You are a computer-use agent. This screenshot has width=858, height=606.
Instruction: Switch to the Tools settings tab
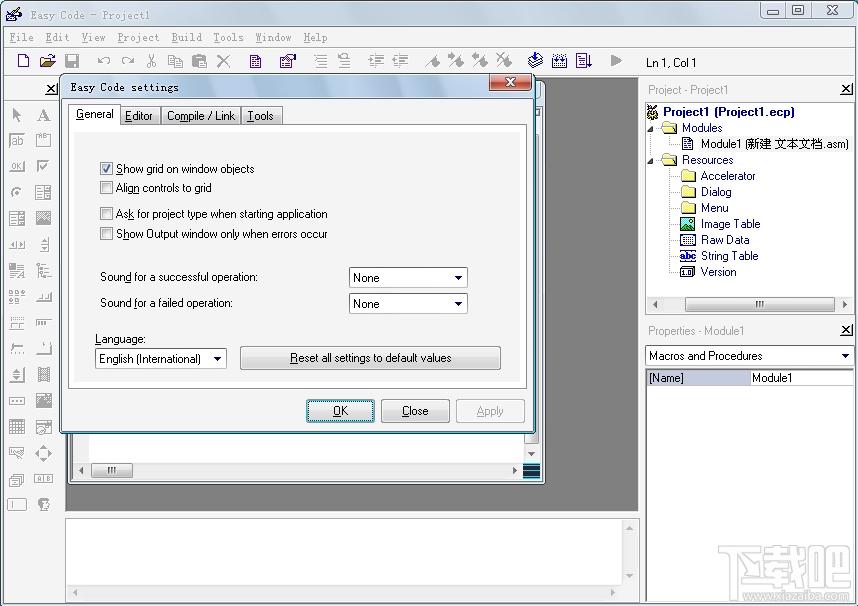[x=260, y=116]
